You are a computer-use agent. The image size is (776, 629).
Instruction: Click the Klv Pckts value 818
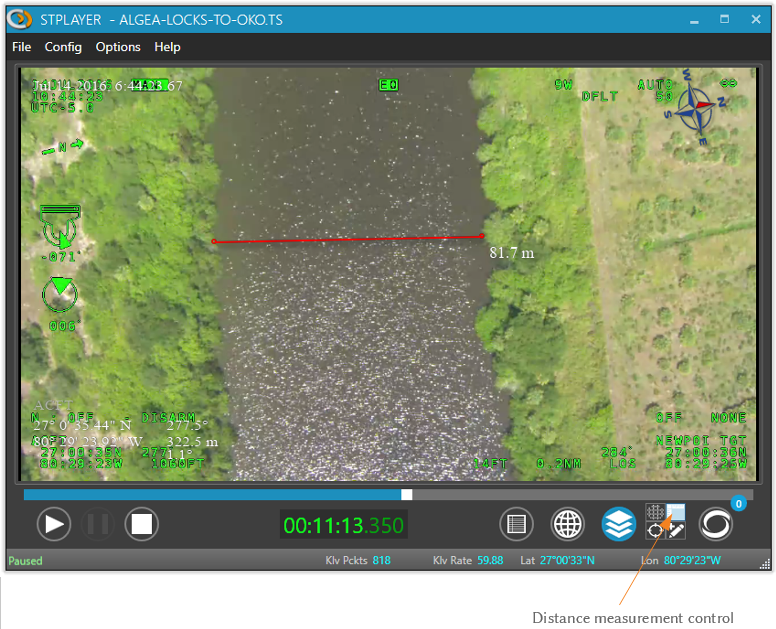382,560
